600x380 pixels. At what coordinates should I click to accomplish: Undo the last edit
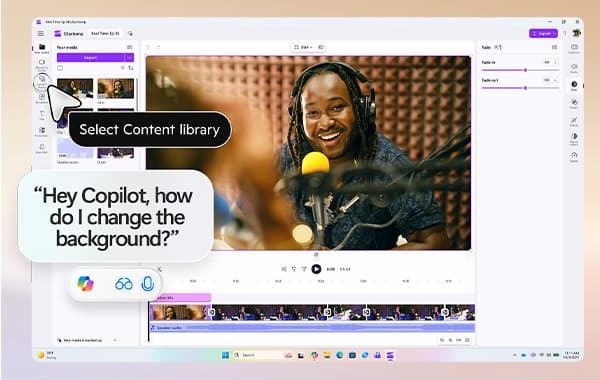coord(148,47)
